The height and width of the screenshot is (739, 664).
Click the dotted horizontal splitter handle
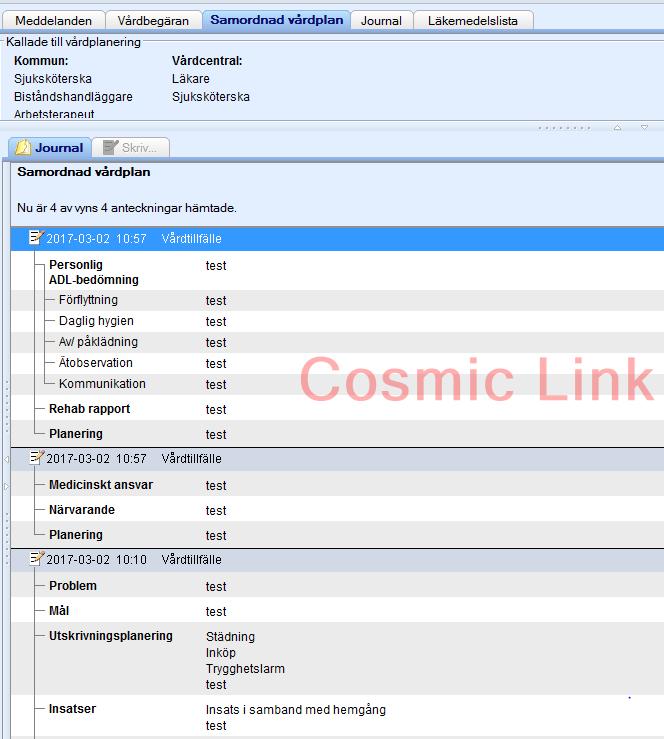pyautogui.click(x=564, y=128)
